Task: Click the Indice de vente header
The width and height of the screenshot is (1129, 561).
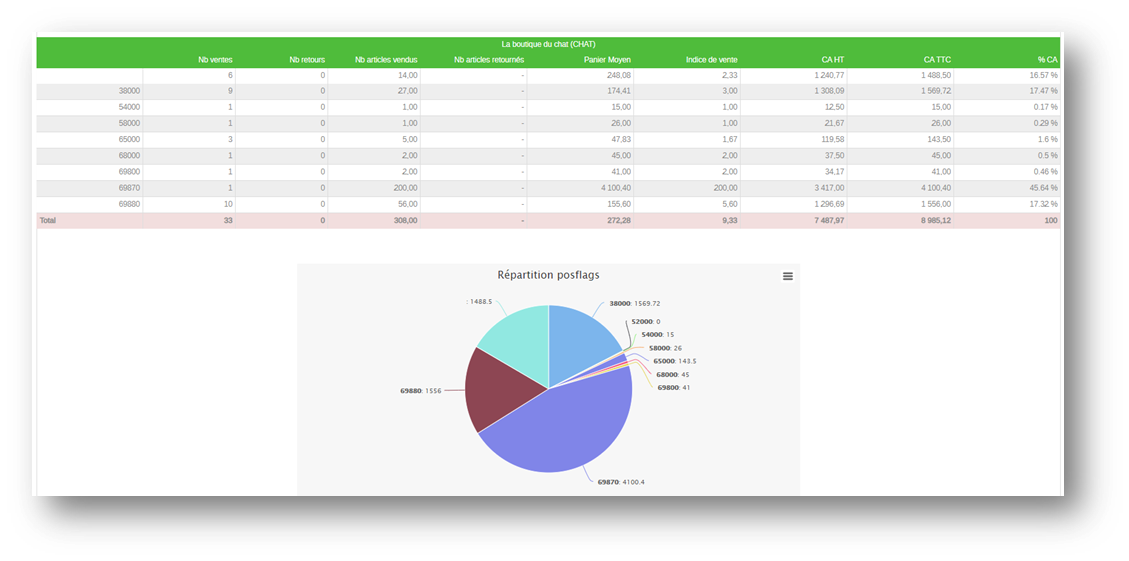Action: pos(711,60)
